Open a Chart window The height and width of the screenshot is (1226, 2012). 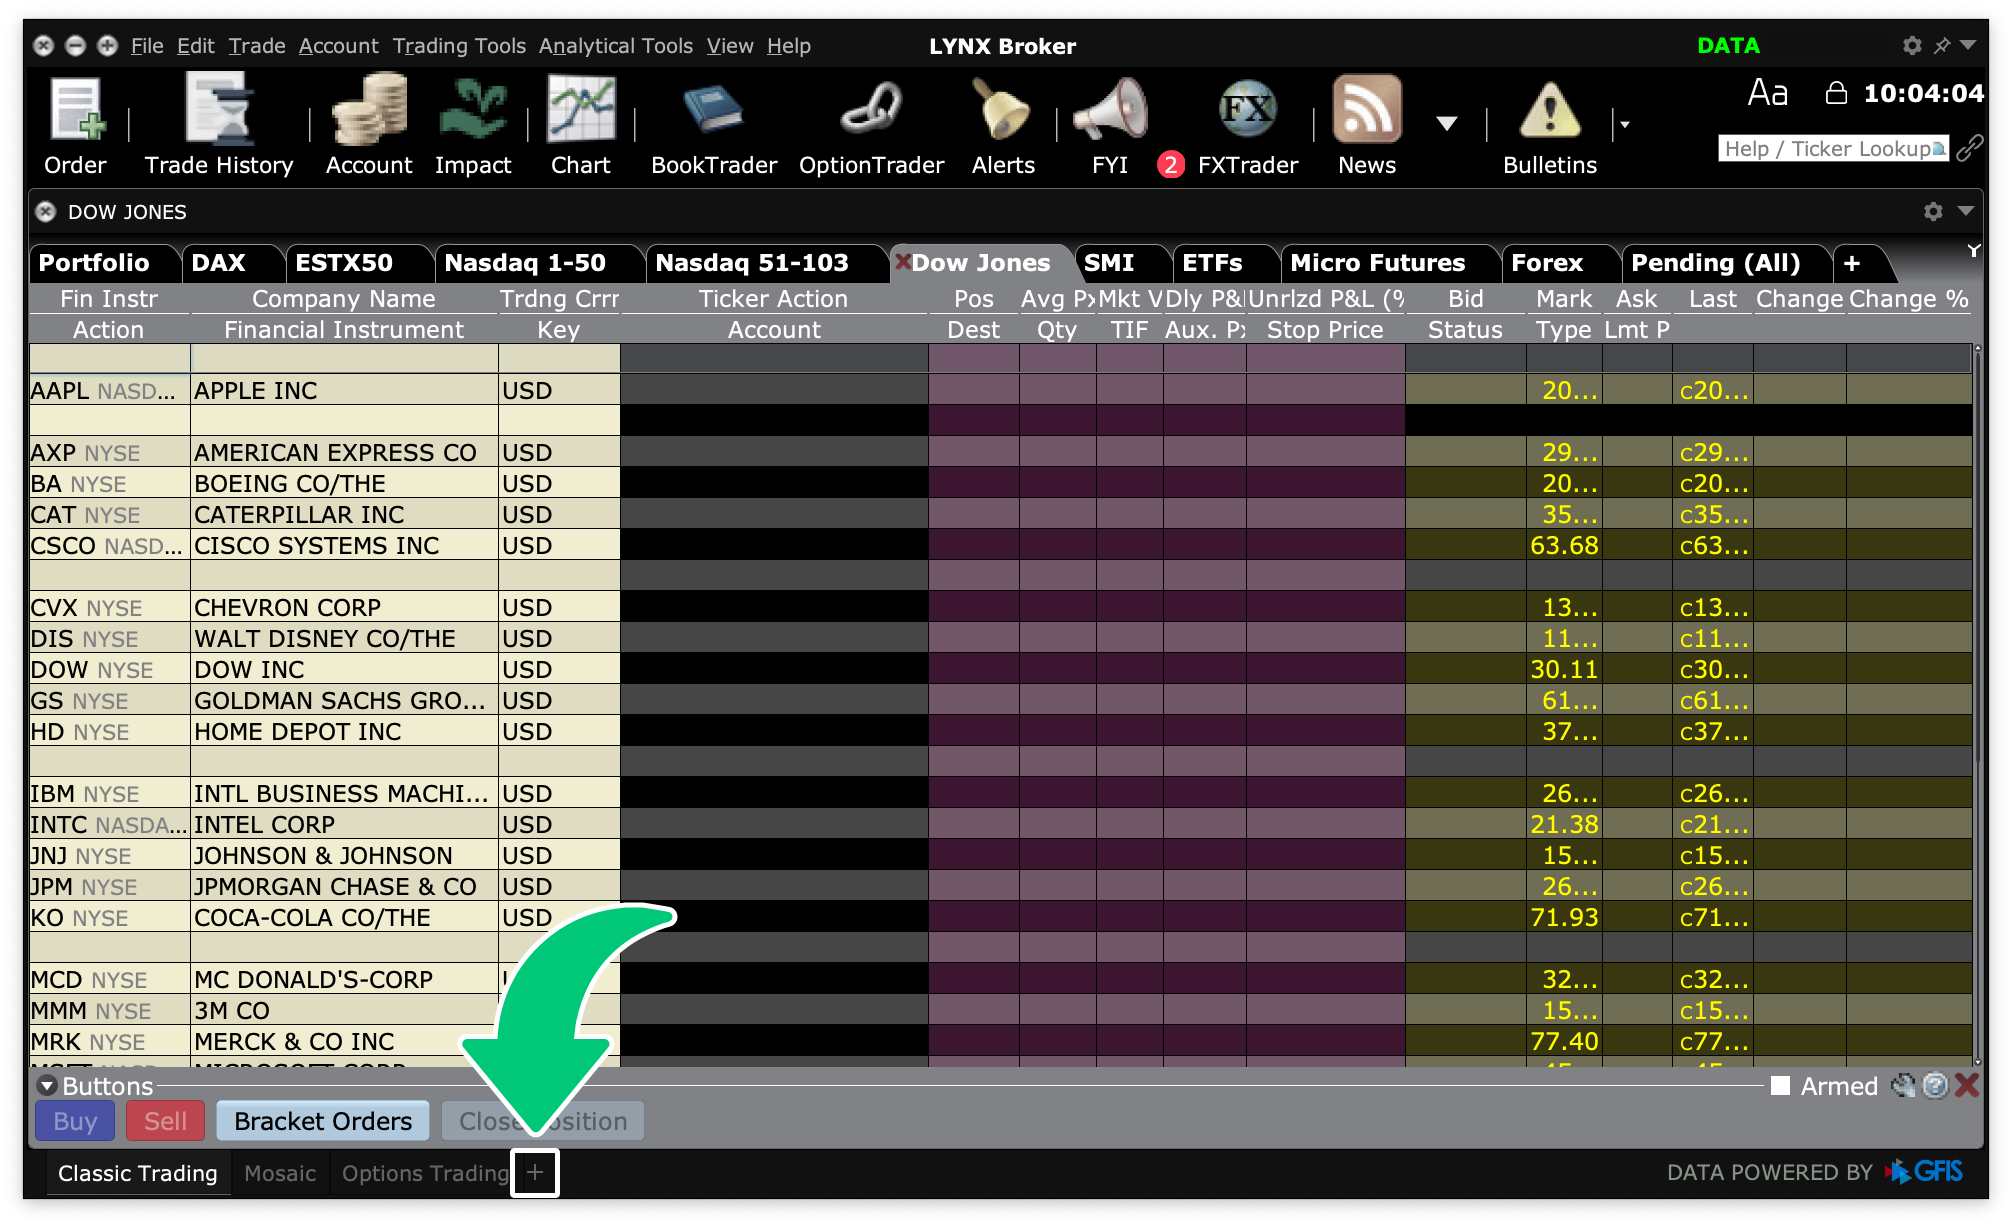click(x=581, y=111)
